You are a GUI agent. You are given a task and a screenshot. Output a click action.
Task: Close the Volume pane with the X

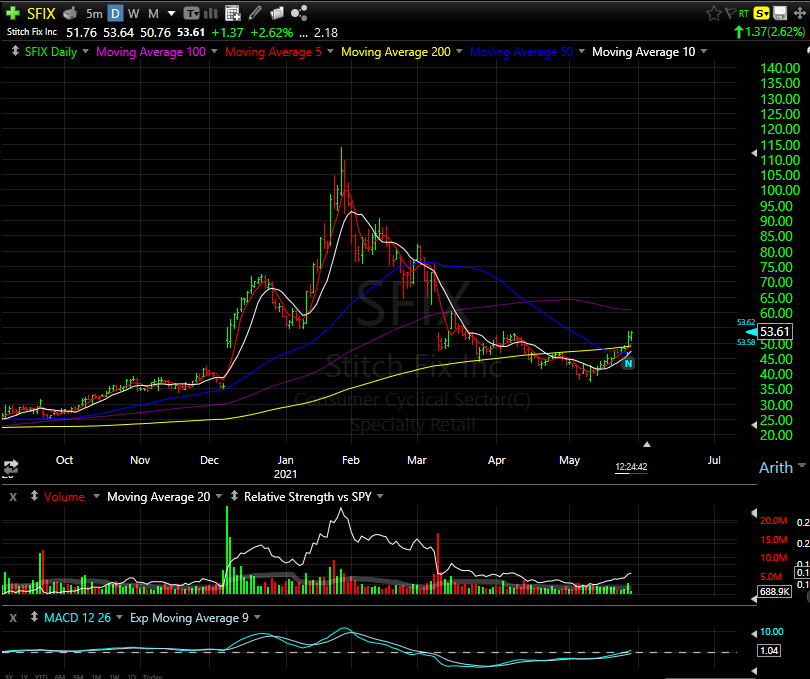click(x=13, y=496)
